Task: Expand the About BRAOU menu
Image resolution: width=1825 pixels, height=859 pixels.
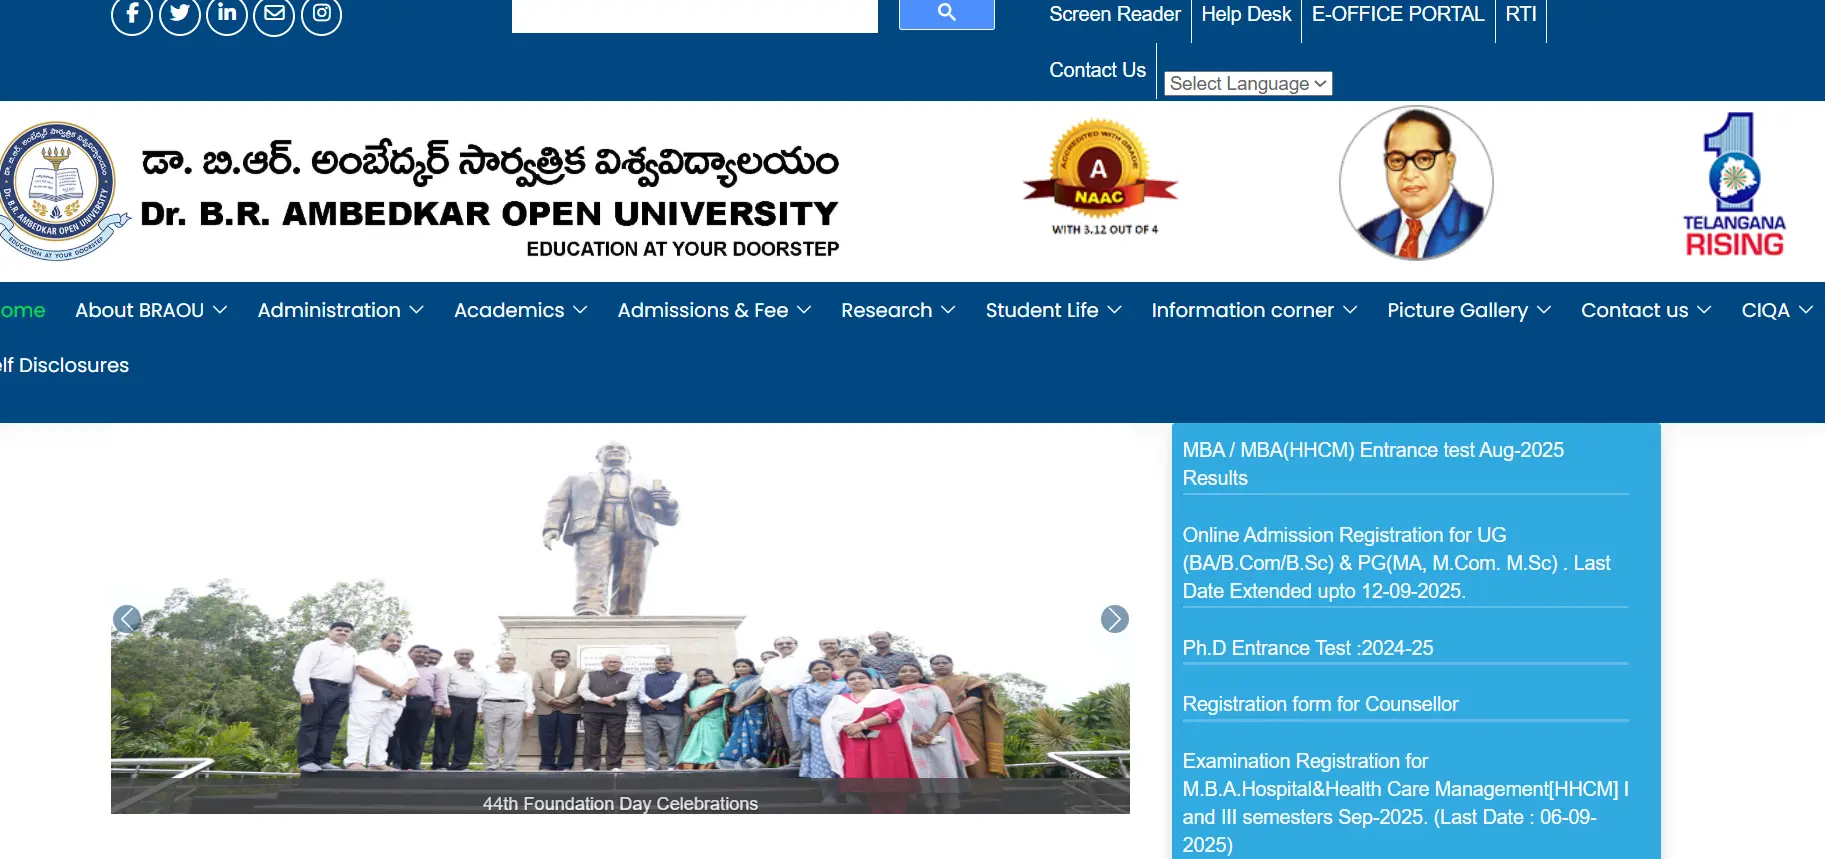Action: tap(151, 310)
